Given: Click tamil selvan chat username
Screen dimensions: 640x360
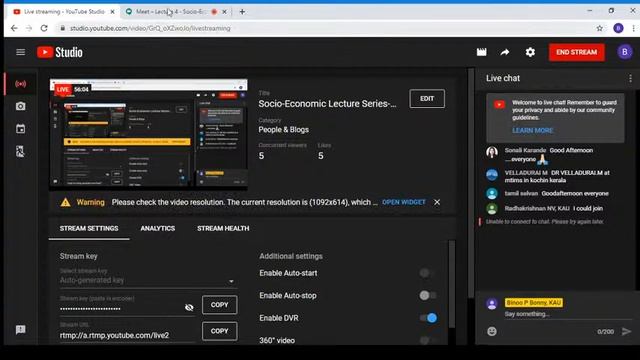Looking at the screenshot, I should tap(521, 193).
